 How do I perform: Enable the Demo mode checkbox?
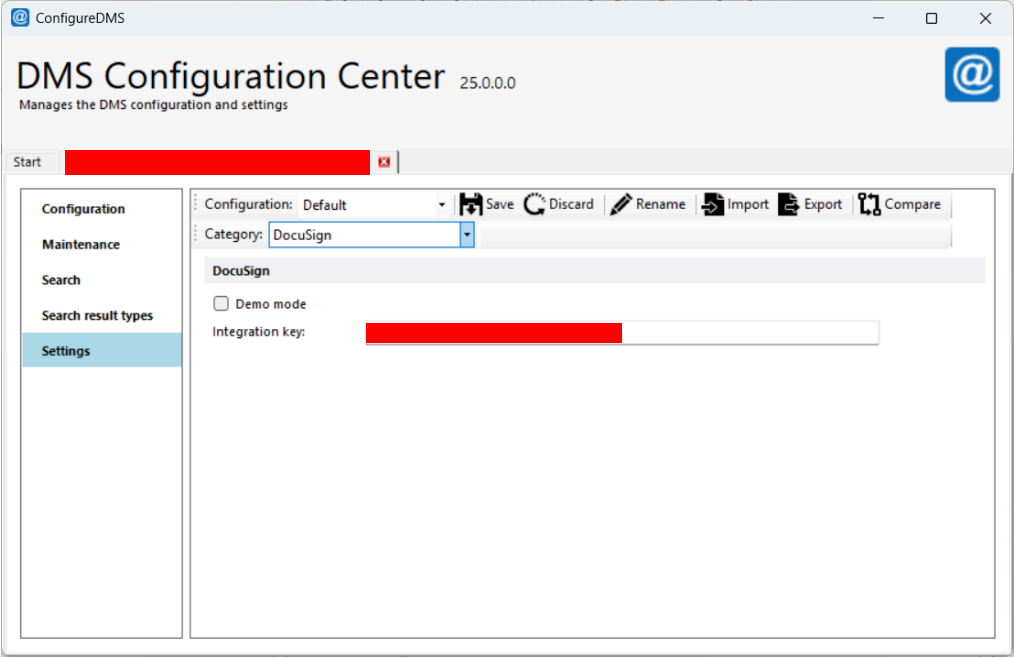(221, 304)
